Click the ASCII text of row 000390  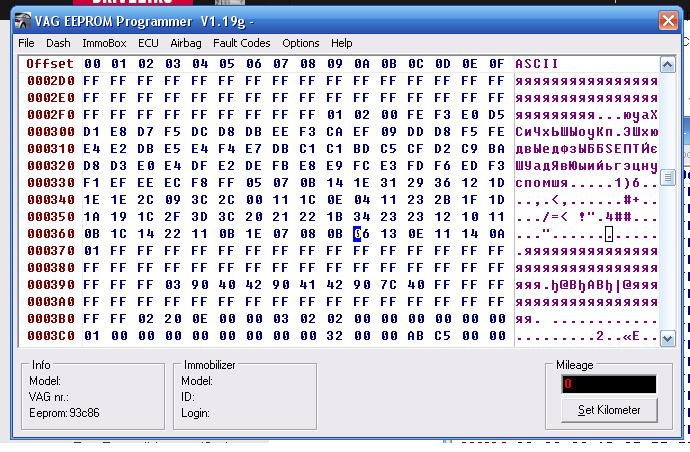coord(587,285)
